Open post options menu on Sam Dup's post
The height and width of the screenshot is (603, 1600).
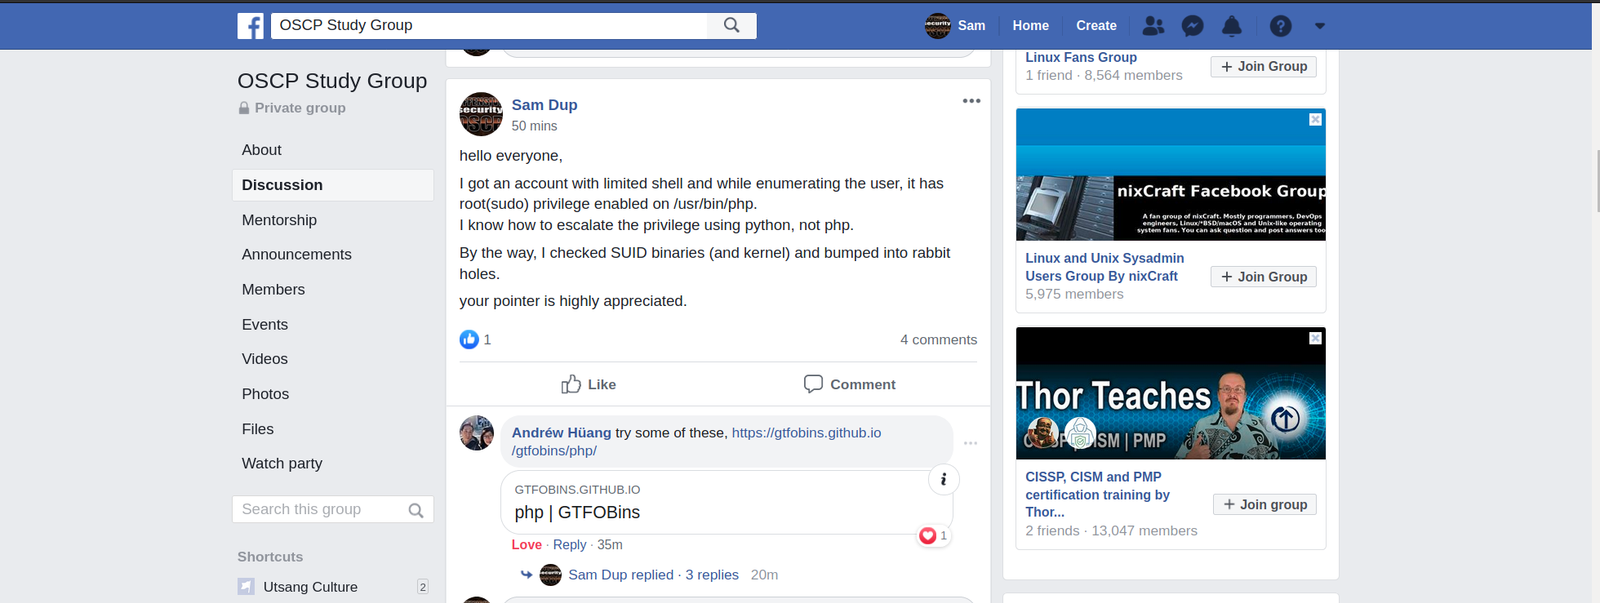coord(971,101)
